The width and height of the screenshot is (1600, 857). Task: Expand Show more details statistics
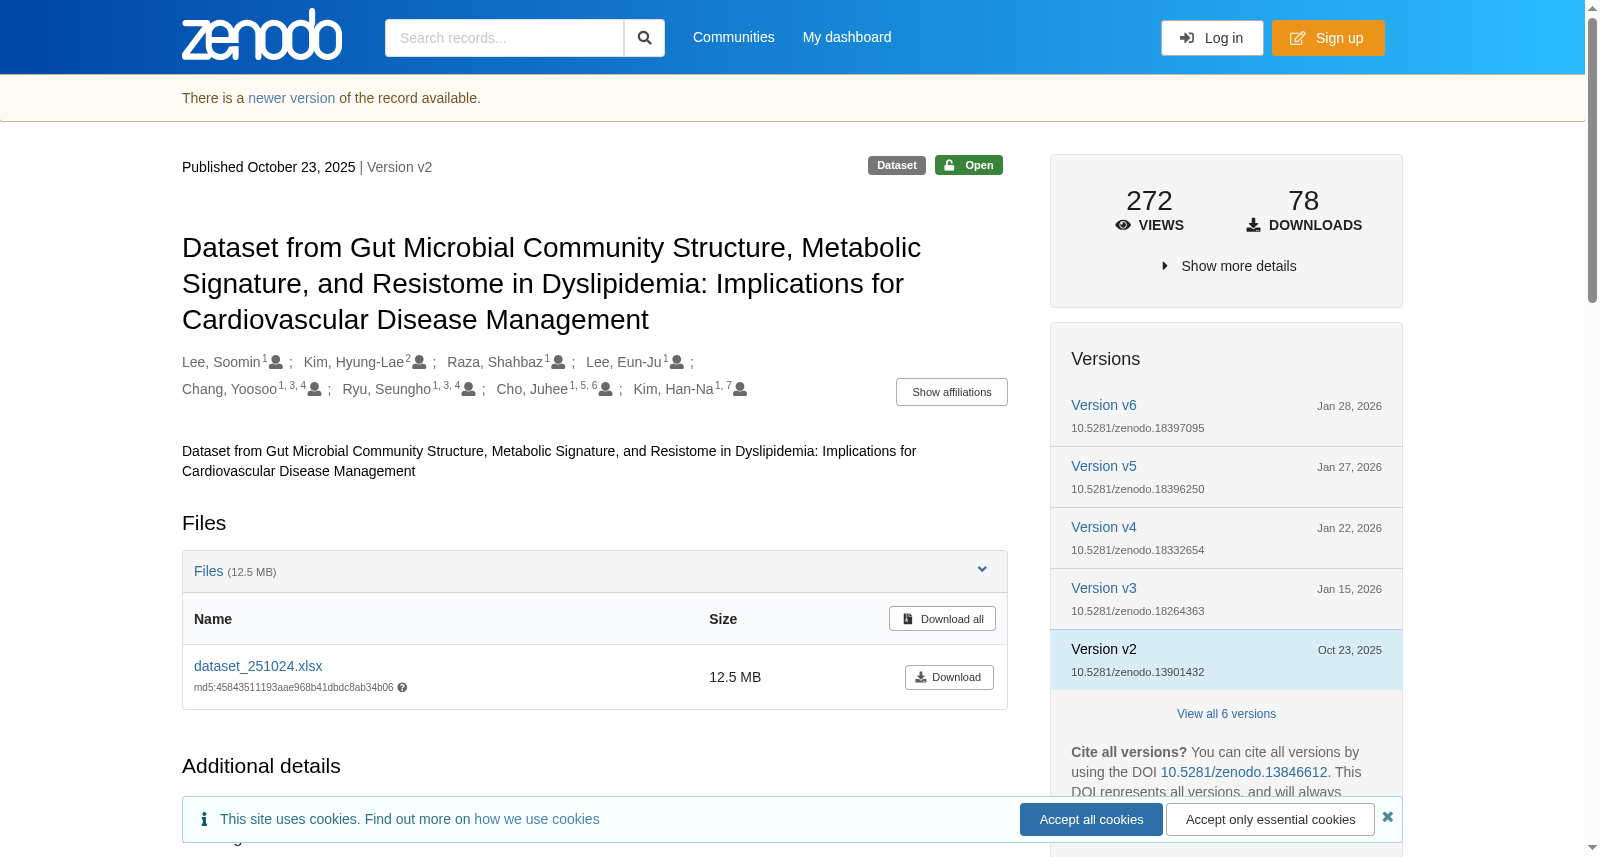[x=1228, y=266]
